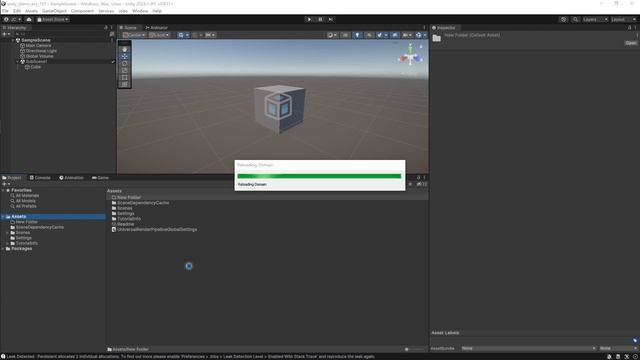
Task: Open the GameObject menu
Action: point(54,11)
